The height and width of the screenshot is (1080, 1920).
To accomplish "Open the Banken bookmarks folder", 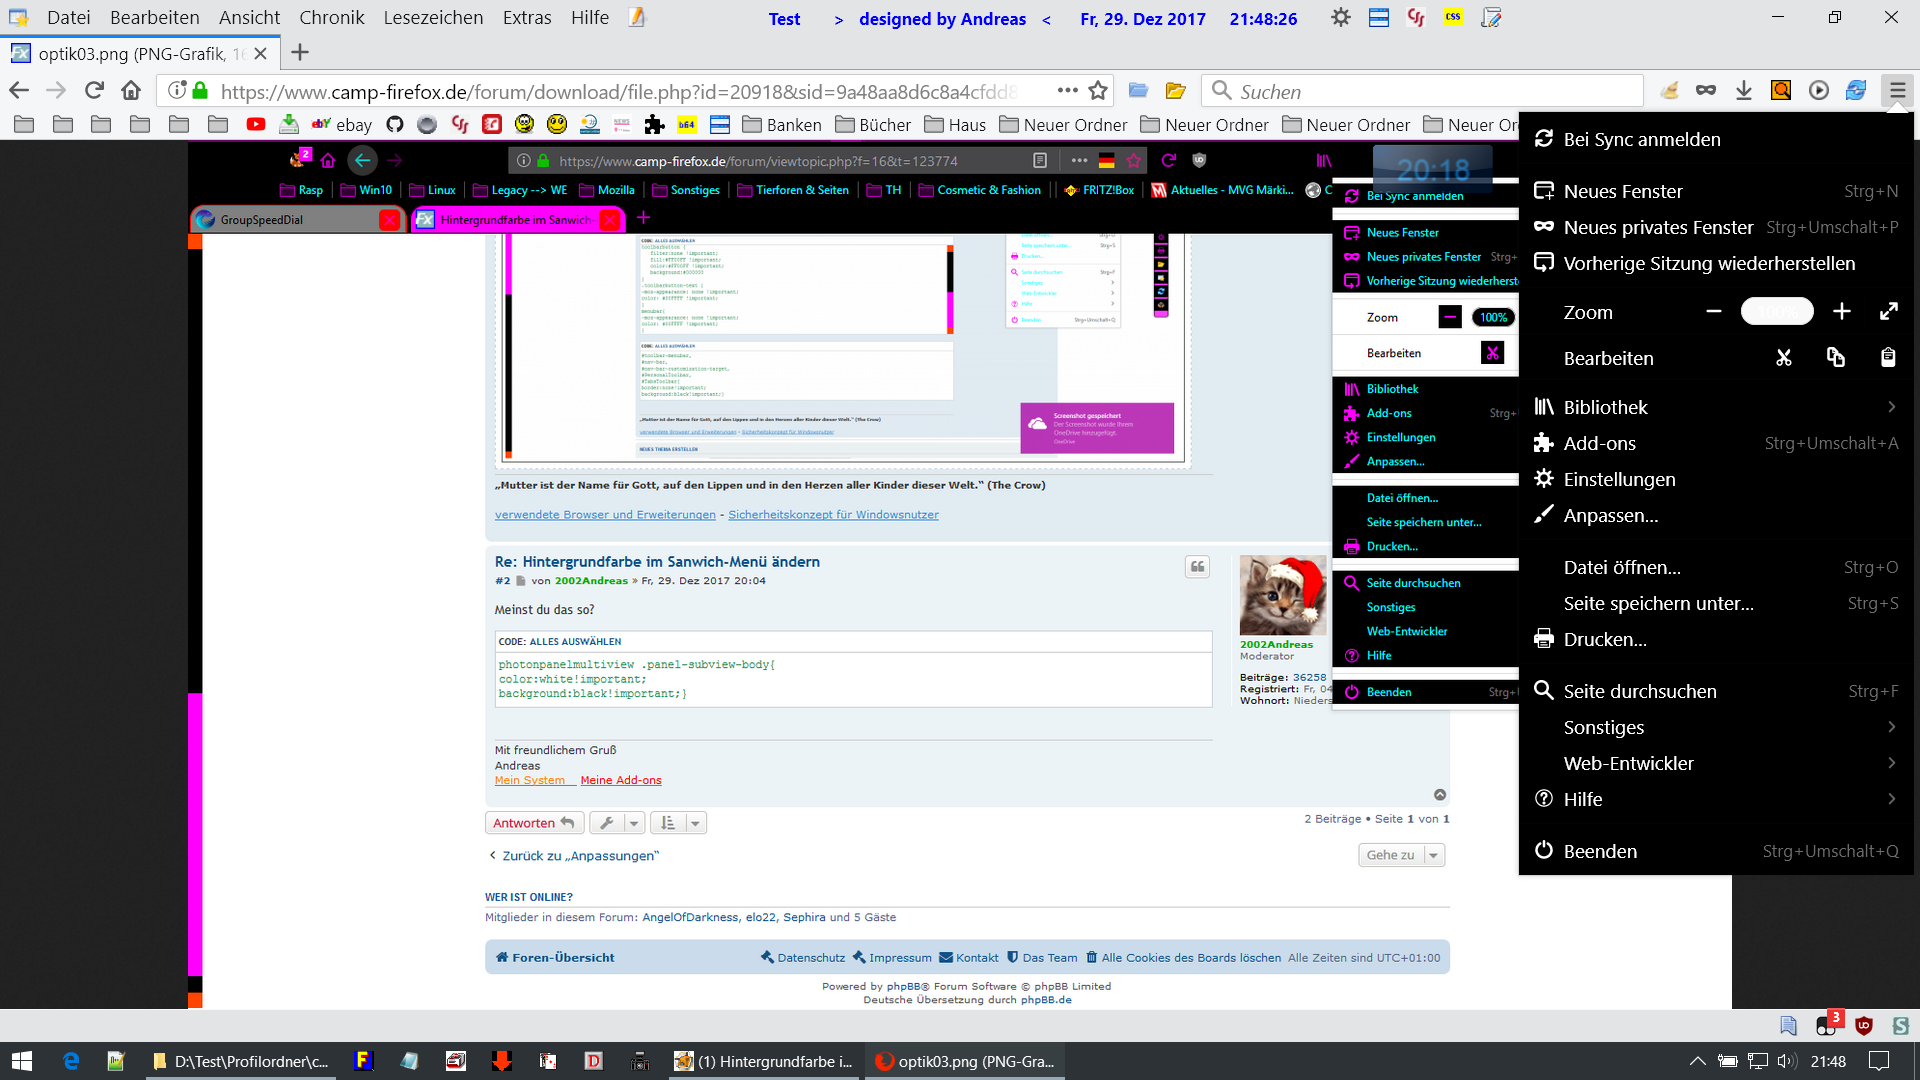I will coord(782,125).
